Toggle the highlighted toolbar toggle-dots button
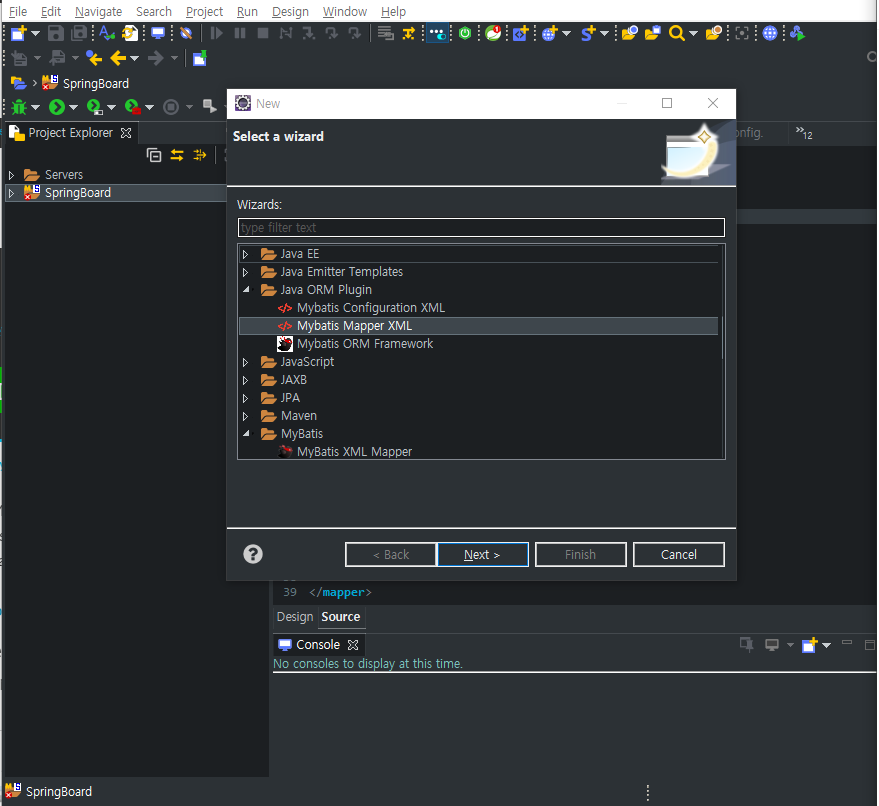The image size is (879, 806). [x=437, y=34]
